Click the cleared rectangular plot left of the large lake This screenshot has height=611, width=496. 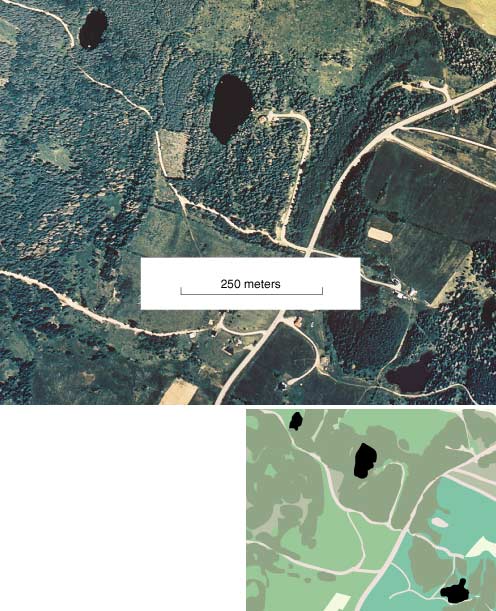[x=174, y=154]
